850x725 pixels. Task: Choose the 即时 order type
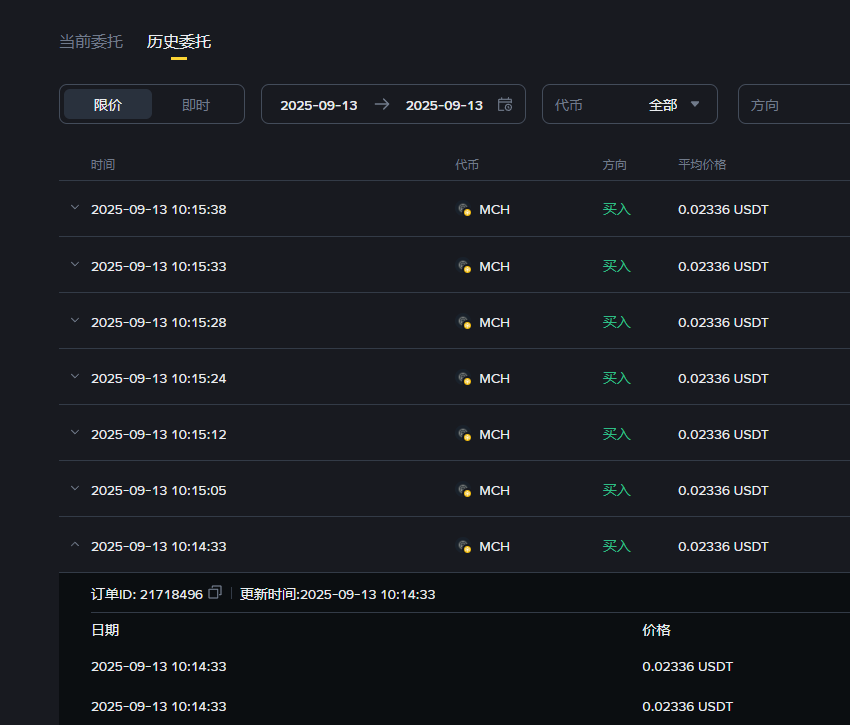point(196,105)
